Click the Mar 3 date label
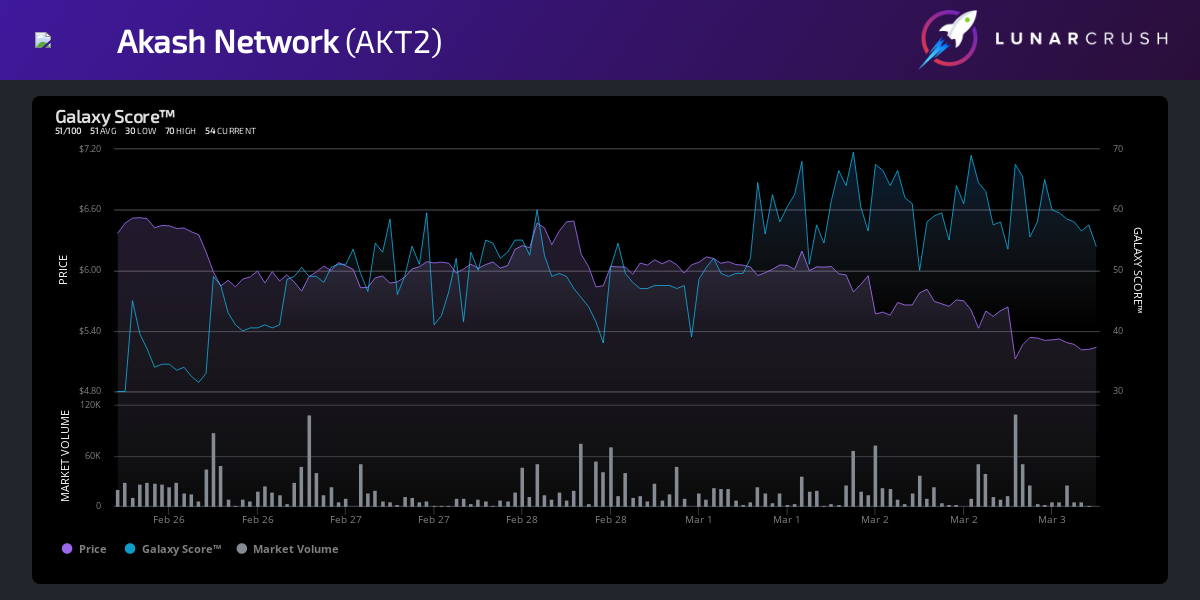Screen dimensions: 1200x600 point(1052,520)
